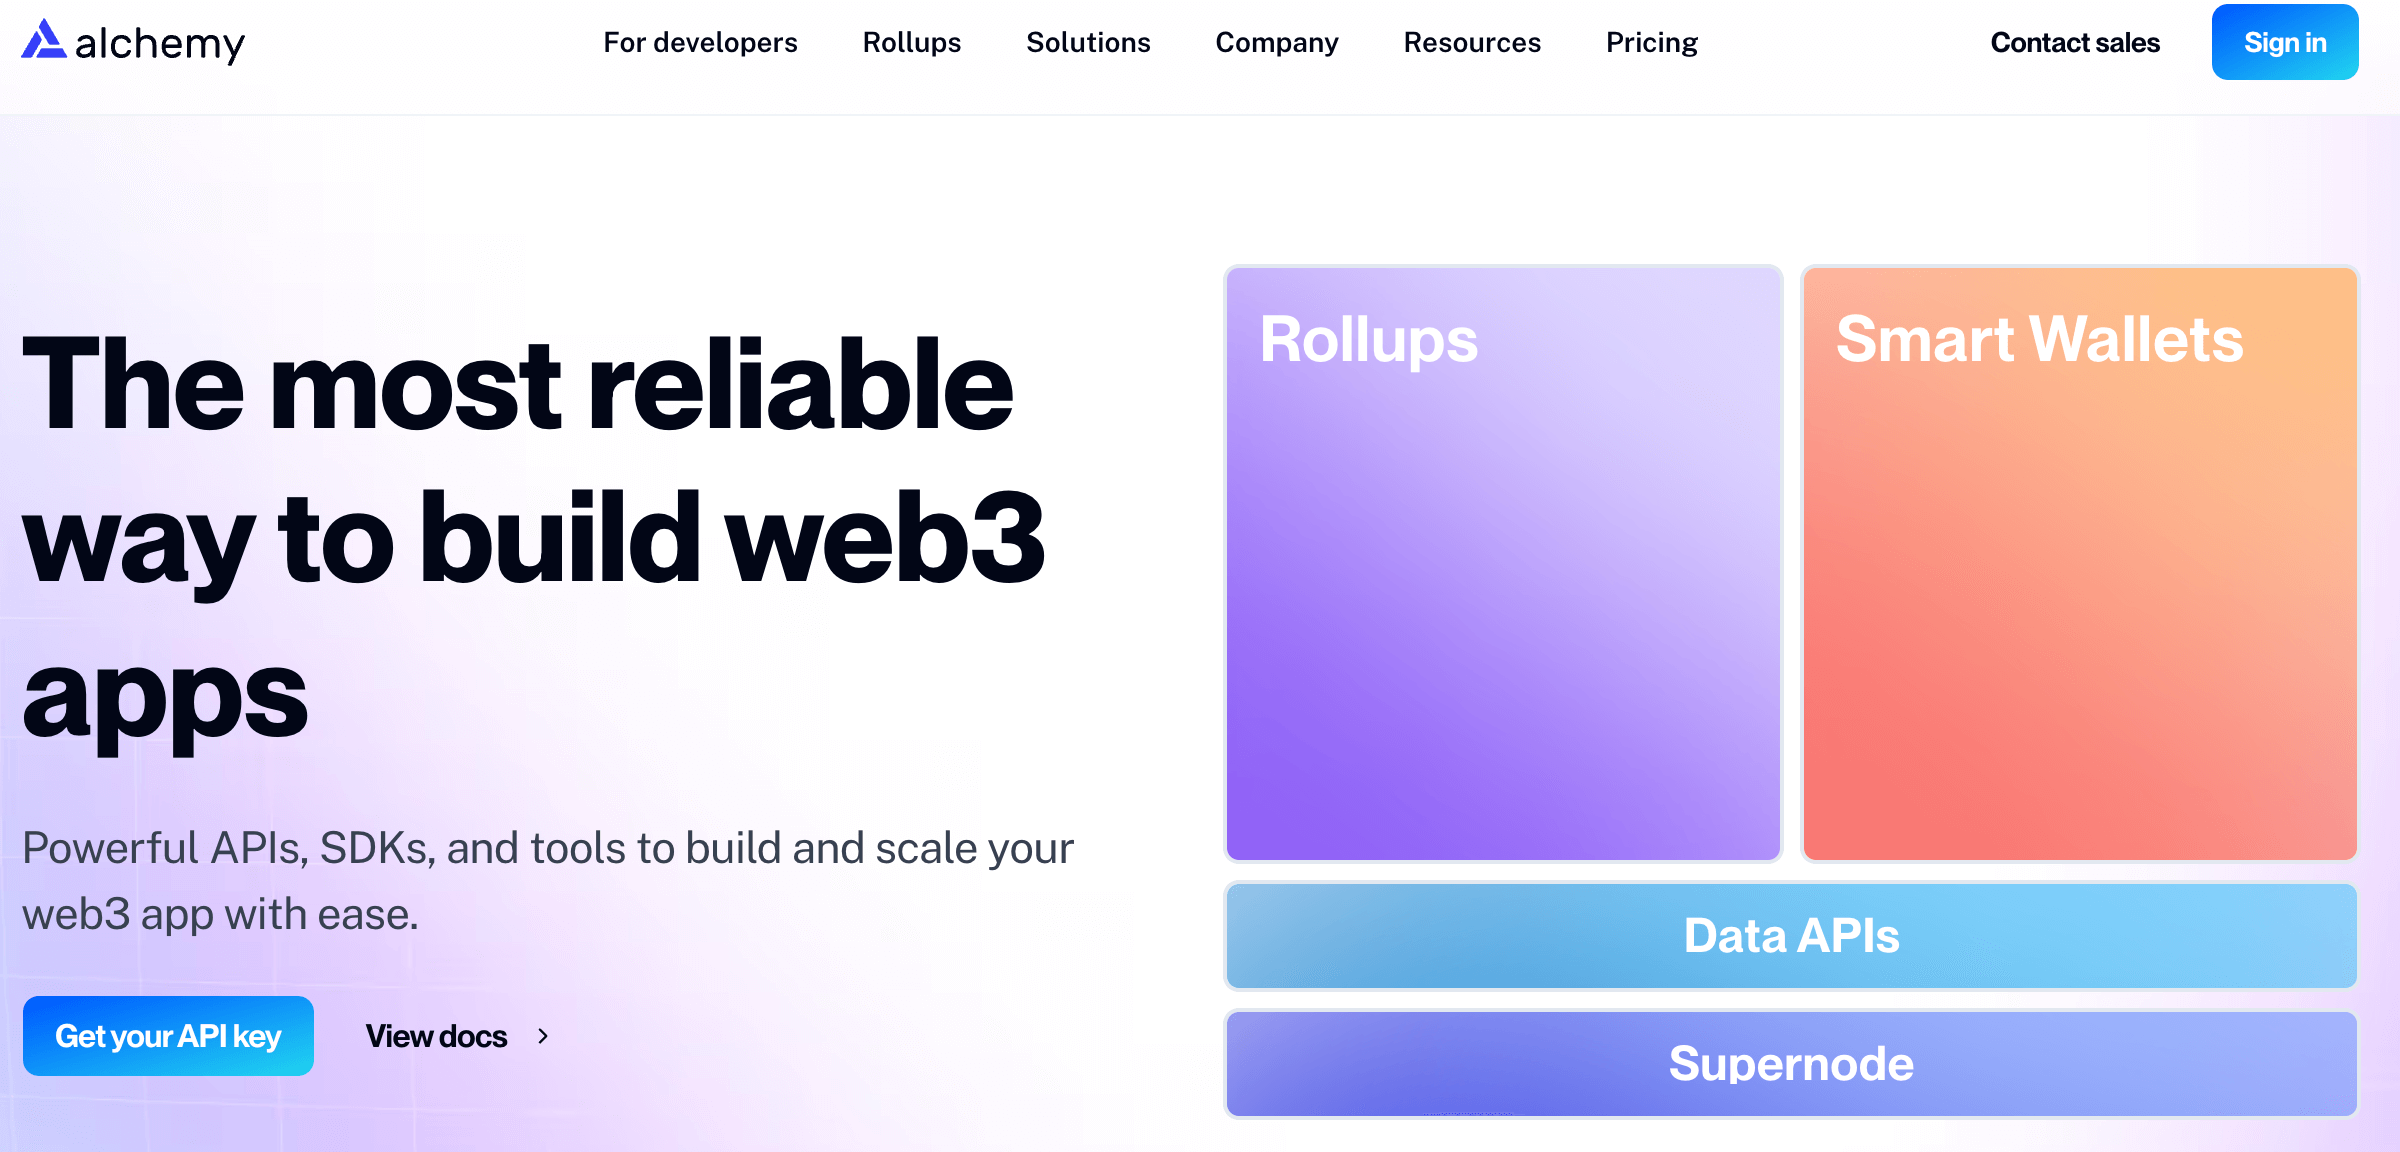Screen dimensions: 2400x1152
Task: Open the Supernode product card
Action: coord(1791,1064)
